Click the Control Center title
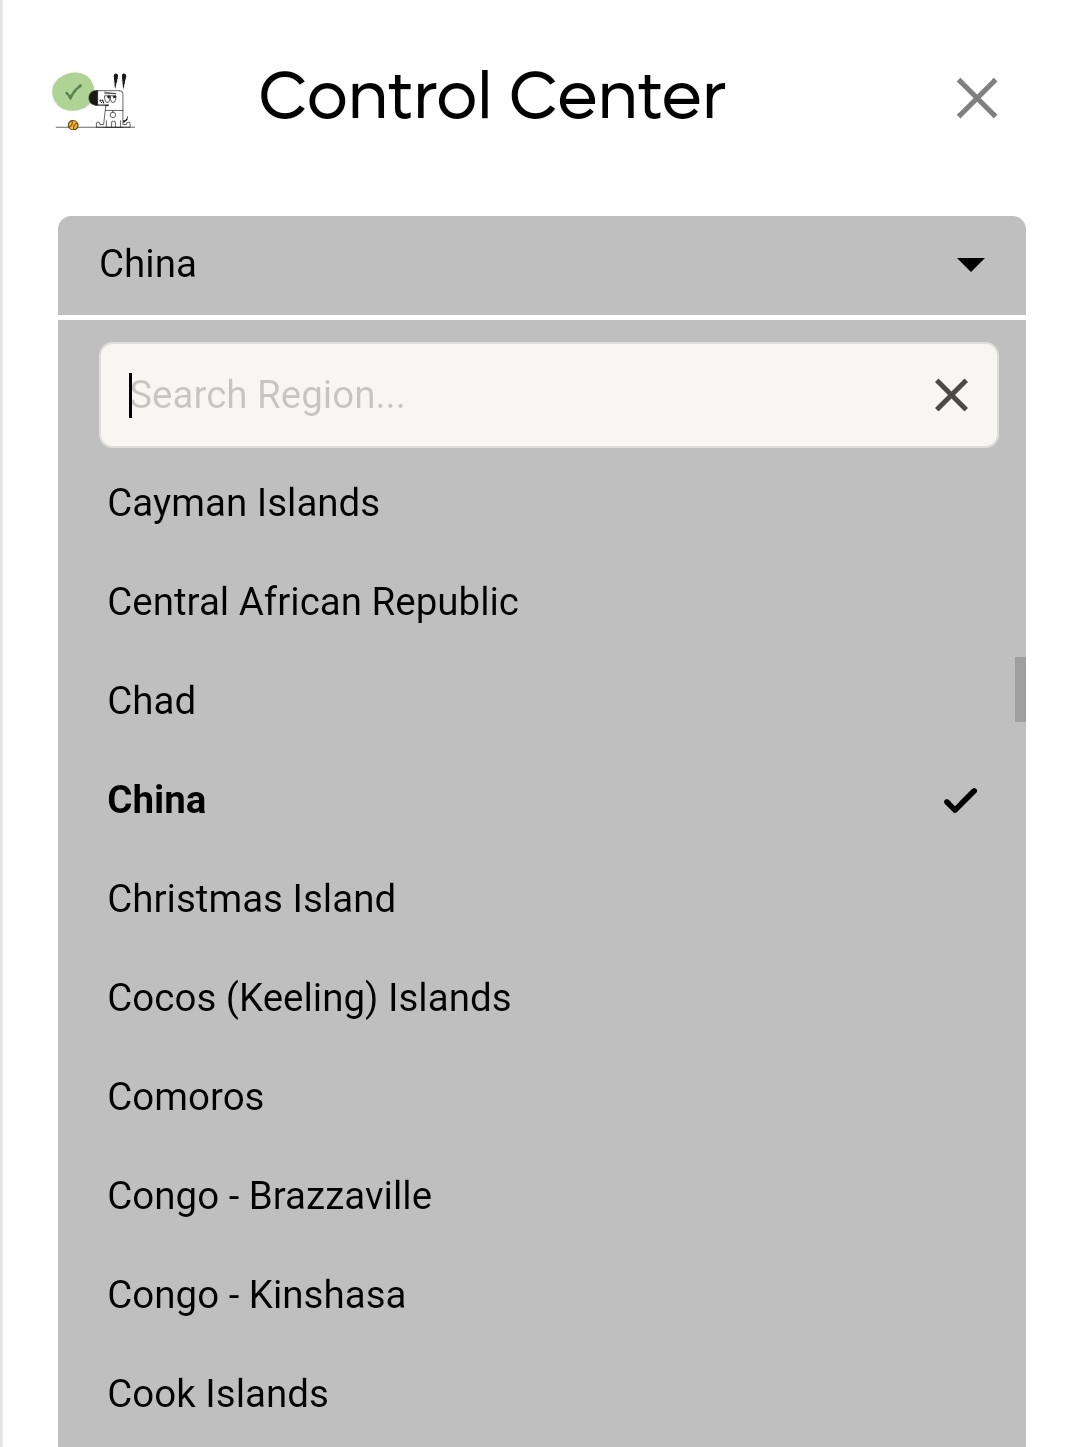Screen dimensions: 1080x1447 (492, 97)
